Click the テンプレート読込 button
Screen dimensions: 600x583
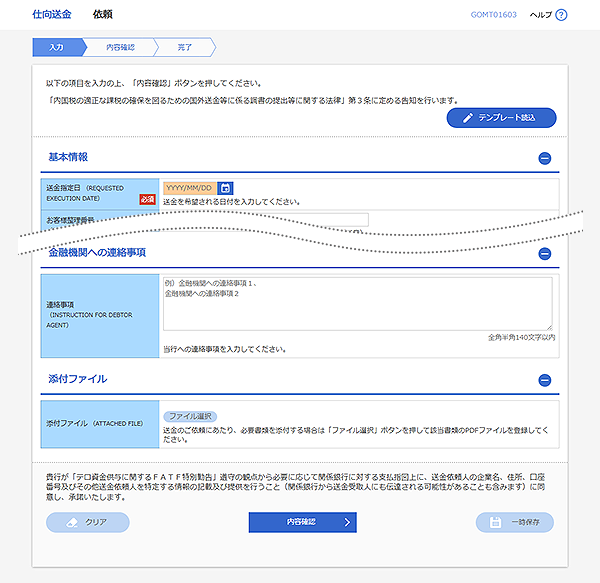click(x=501, y=118)
